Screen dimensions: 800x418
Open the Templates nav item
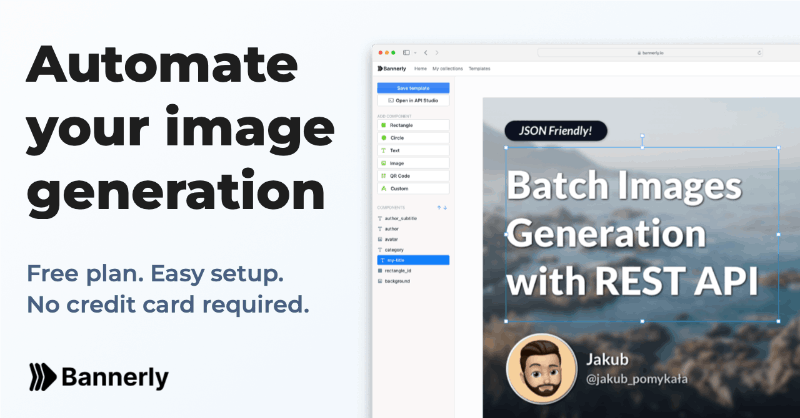click(x=479, y=68)
